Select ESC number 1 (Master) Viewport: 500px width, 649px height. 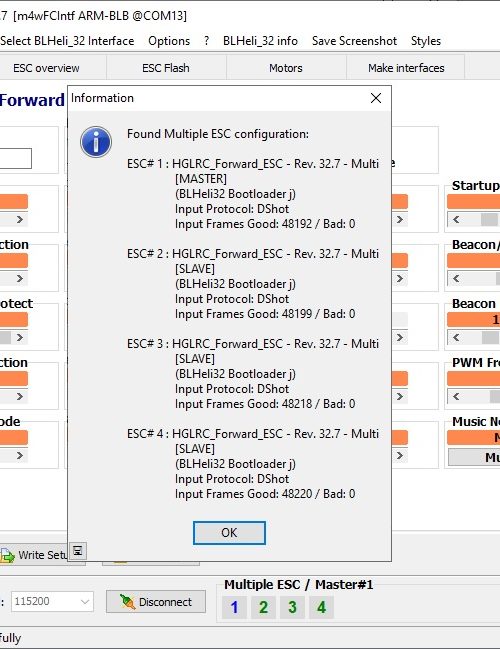point(234,607)
